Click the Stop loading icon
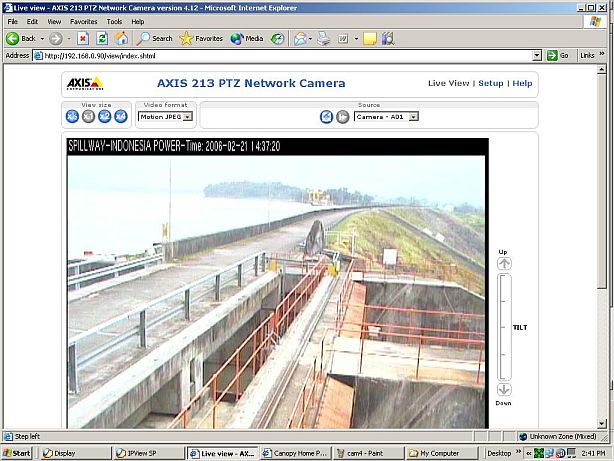 tap(83, 38)
